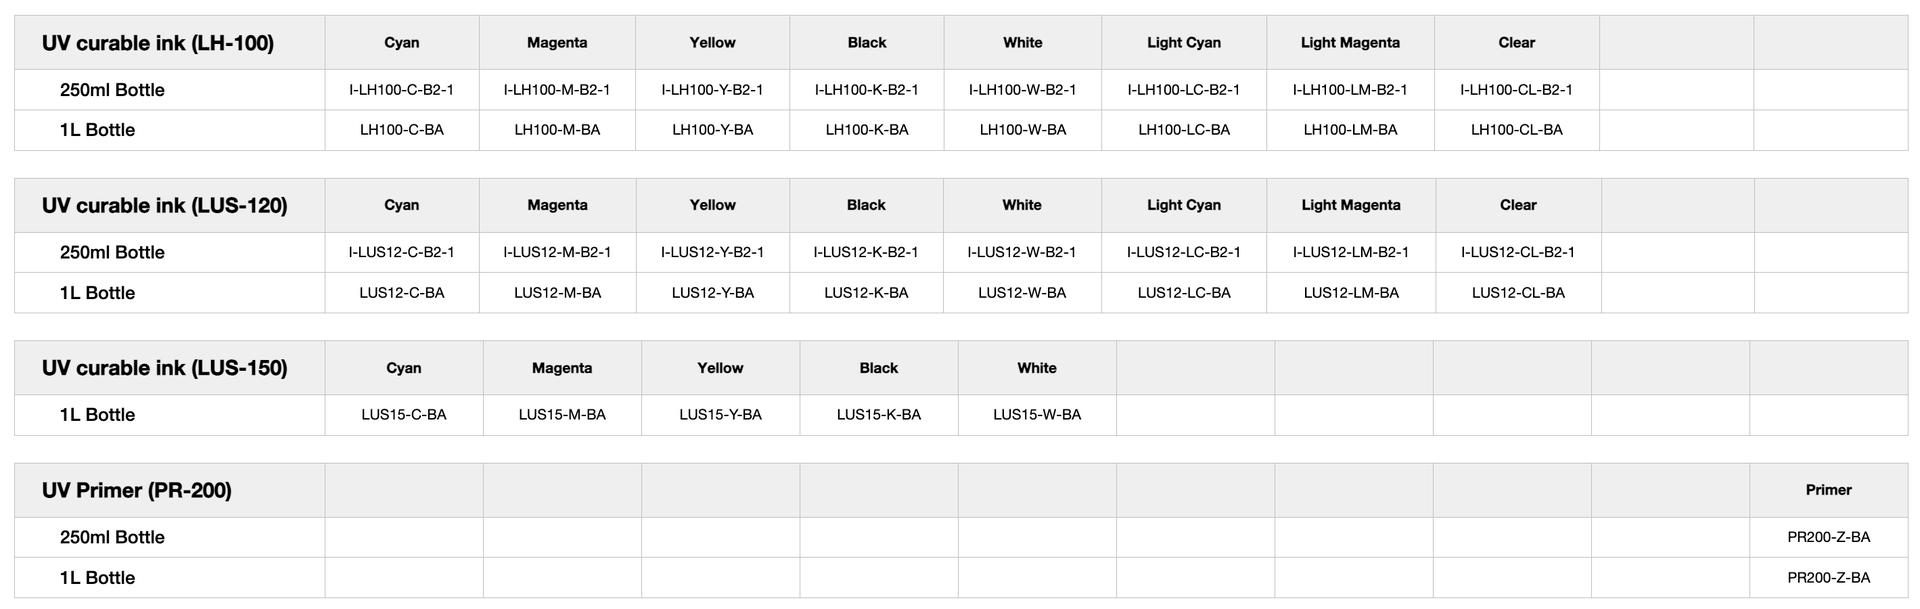Click the Black column header under LUS-150
Screen dimensions: 1920x609
point(879,368)
